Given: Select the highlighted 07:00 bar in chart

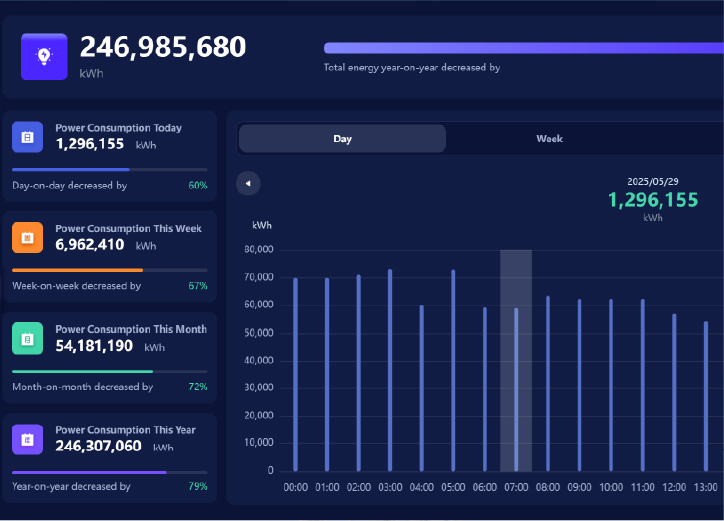Looking at the screenshot, I should [516, 390].
